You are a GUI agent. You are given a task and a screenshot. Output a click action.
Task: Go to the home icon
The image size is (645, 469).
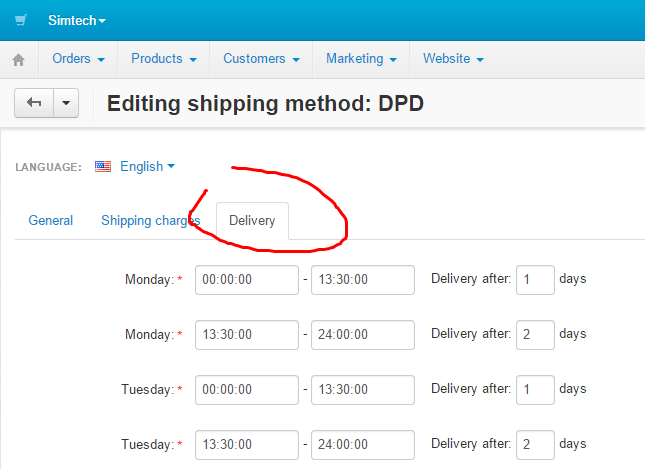18,60
